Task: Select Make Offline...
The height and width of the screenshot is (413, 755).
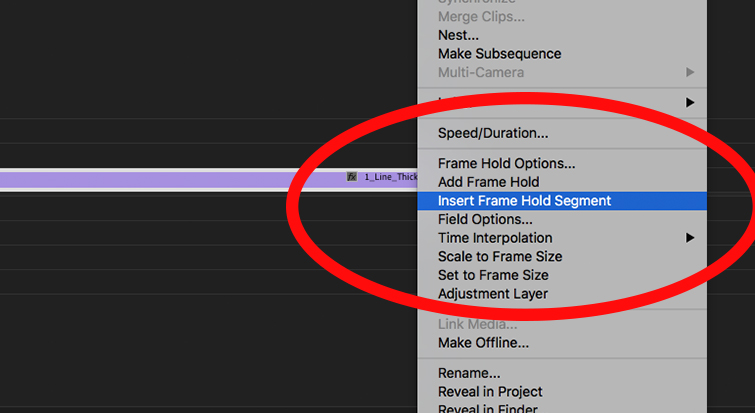Action: 483,343
